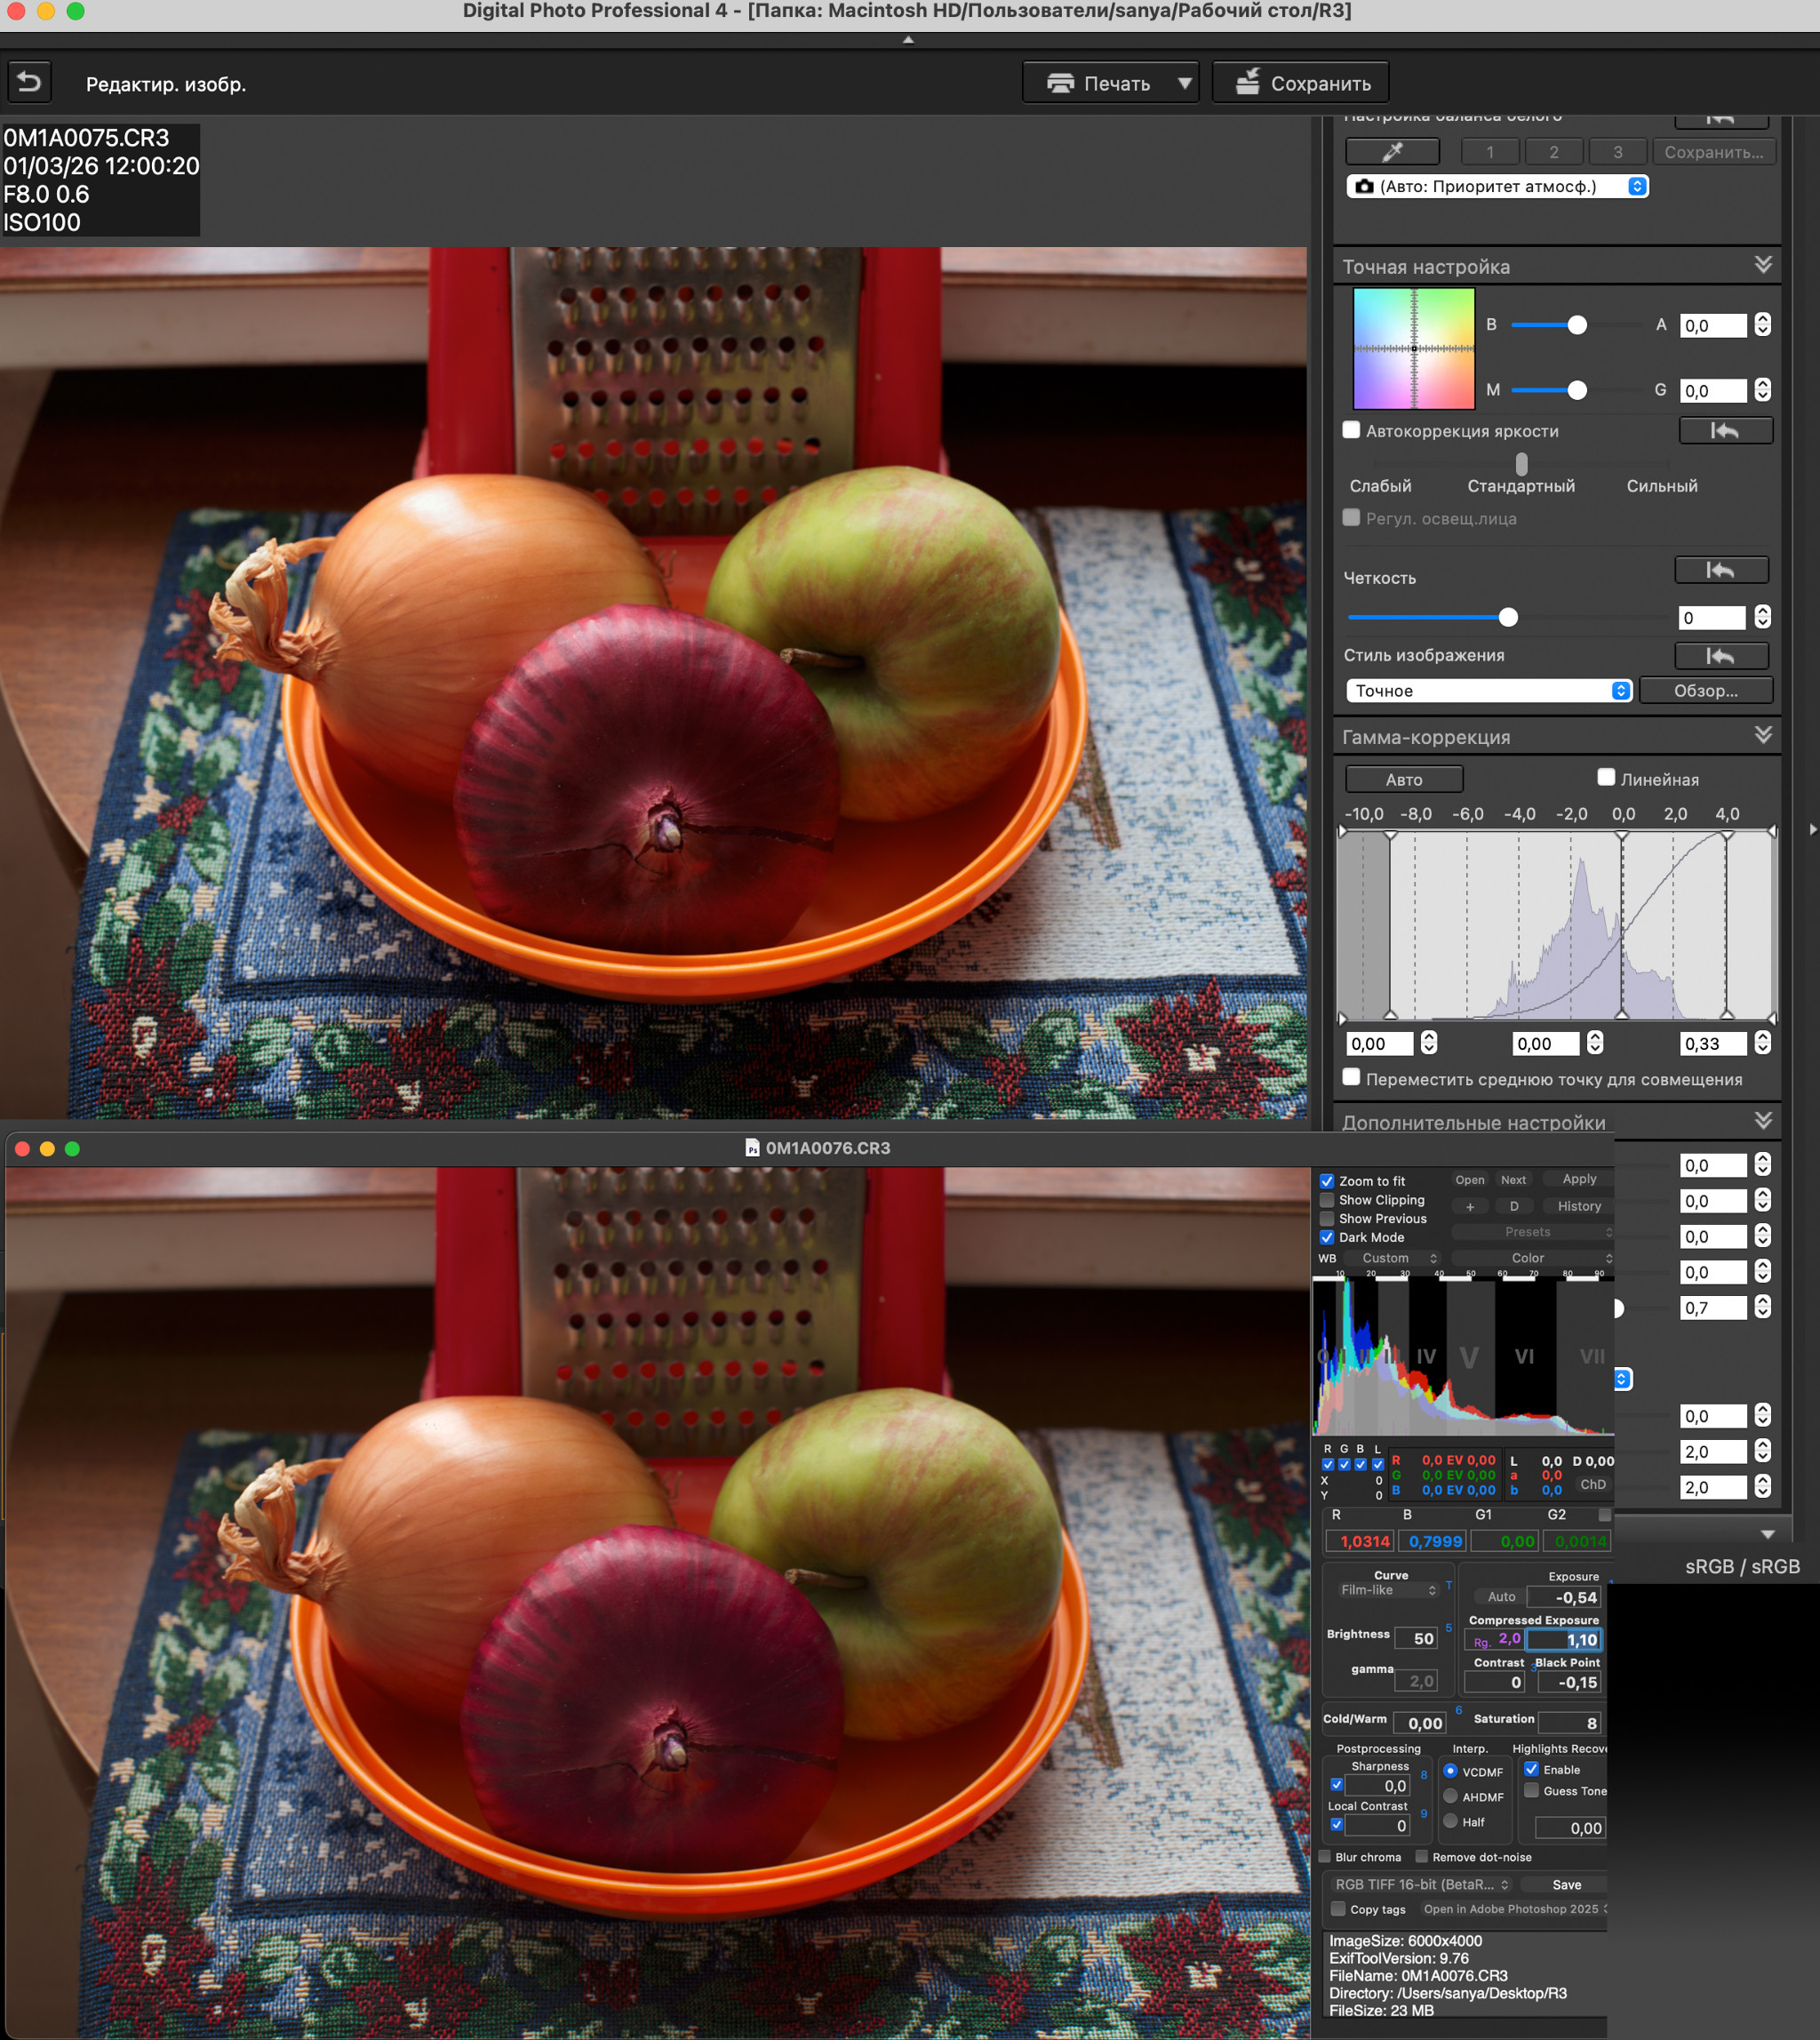The height and width of the screenshot is (2040, 1820).
Task: Open the Печать dropdown arrow menu
Action: click(1184, 83)
